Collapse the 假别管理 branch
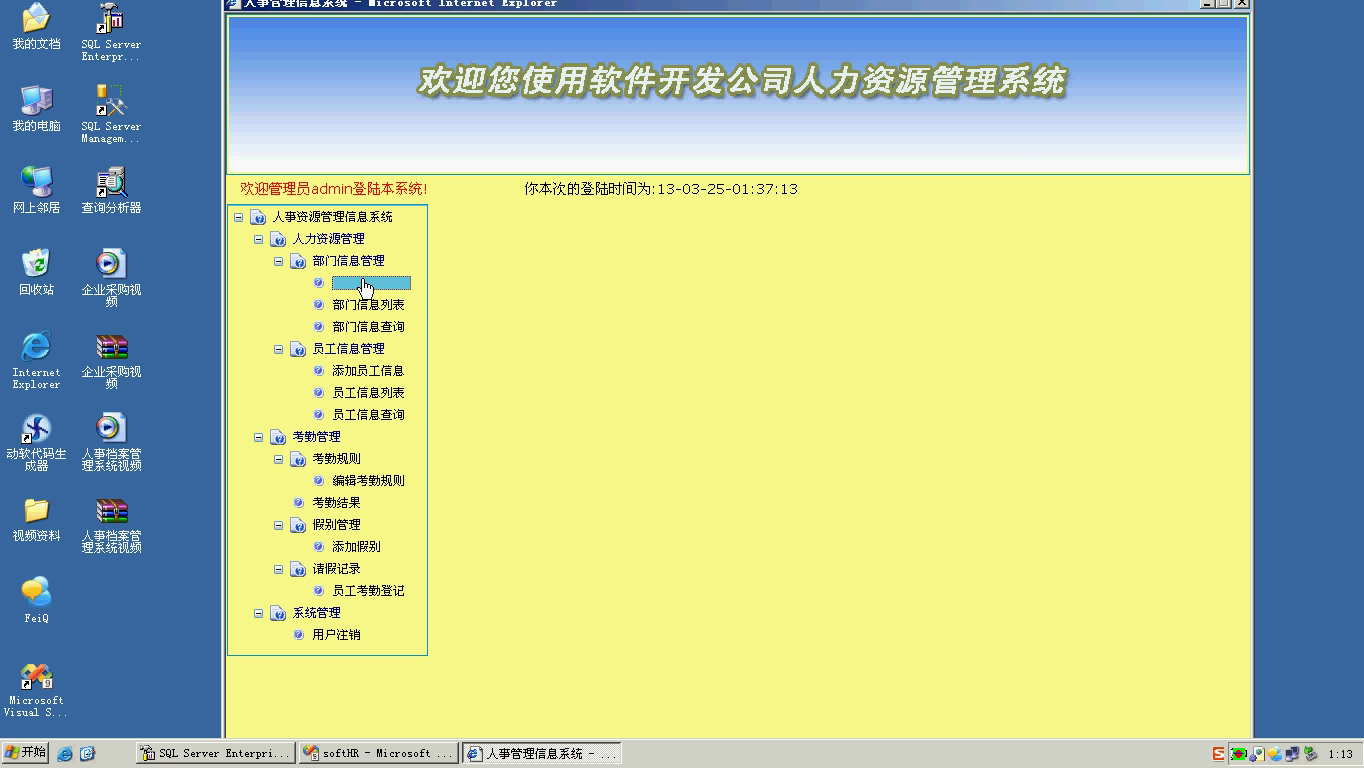Image resolution: width=1364 pixels, height=768 pixels. [279, 525]
